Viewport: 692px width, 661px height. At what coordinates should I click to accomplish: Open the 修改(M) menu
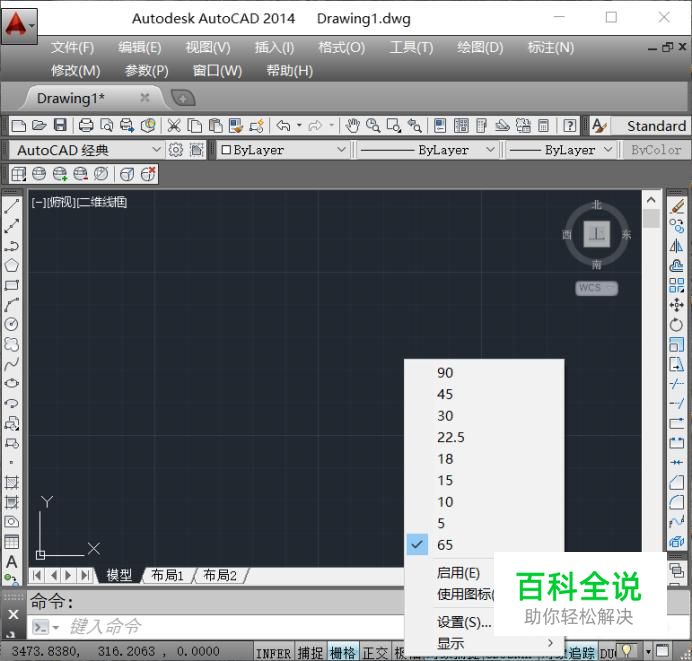tap(75, 71)
